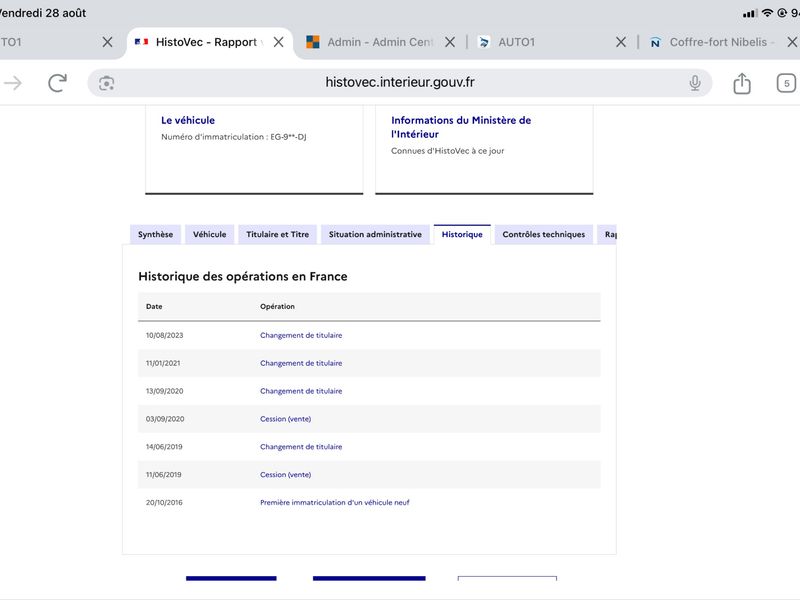The height and width of the screenshot is (600, 800).
Task: Reload the HistoVec page
Action: click(57, 83)
